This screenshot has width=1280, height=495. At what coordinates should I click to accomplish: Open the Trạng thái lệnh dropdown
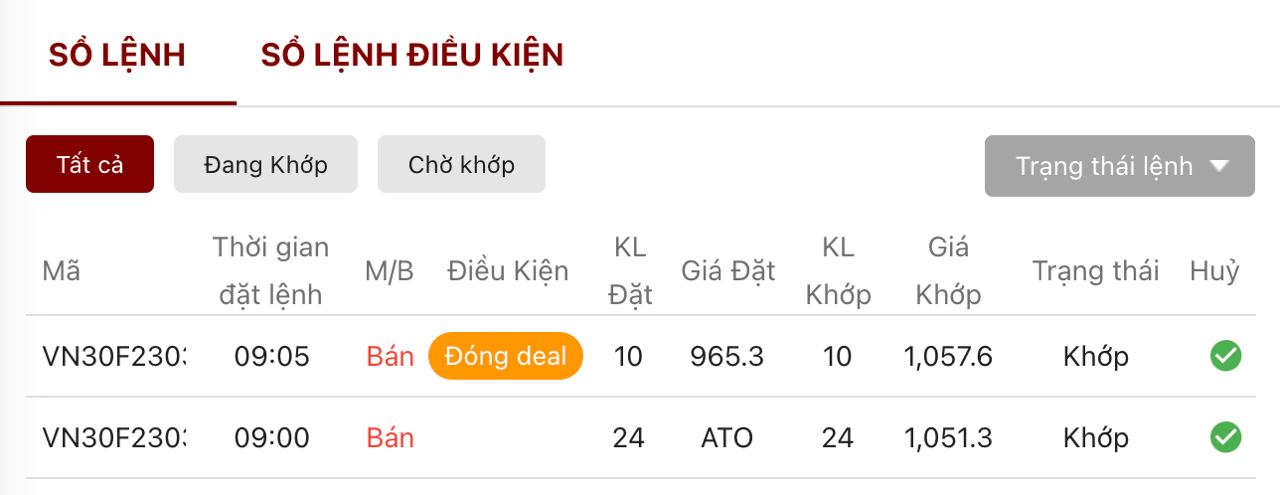coord(1104,166)
